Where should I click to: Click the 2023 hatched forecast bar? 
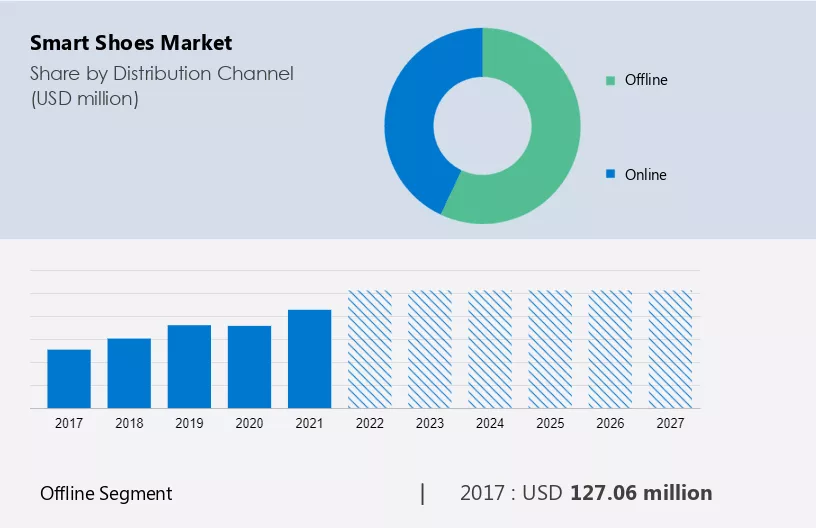point(430,350)
